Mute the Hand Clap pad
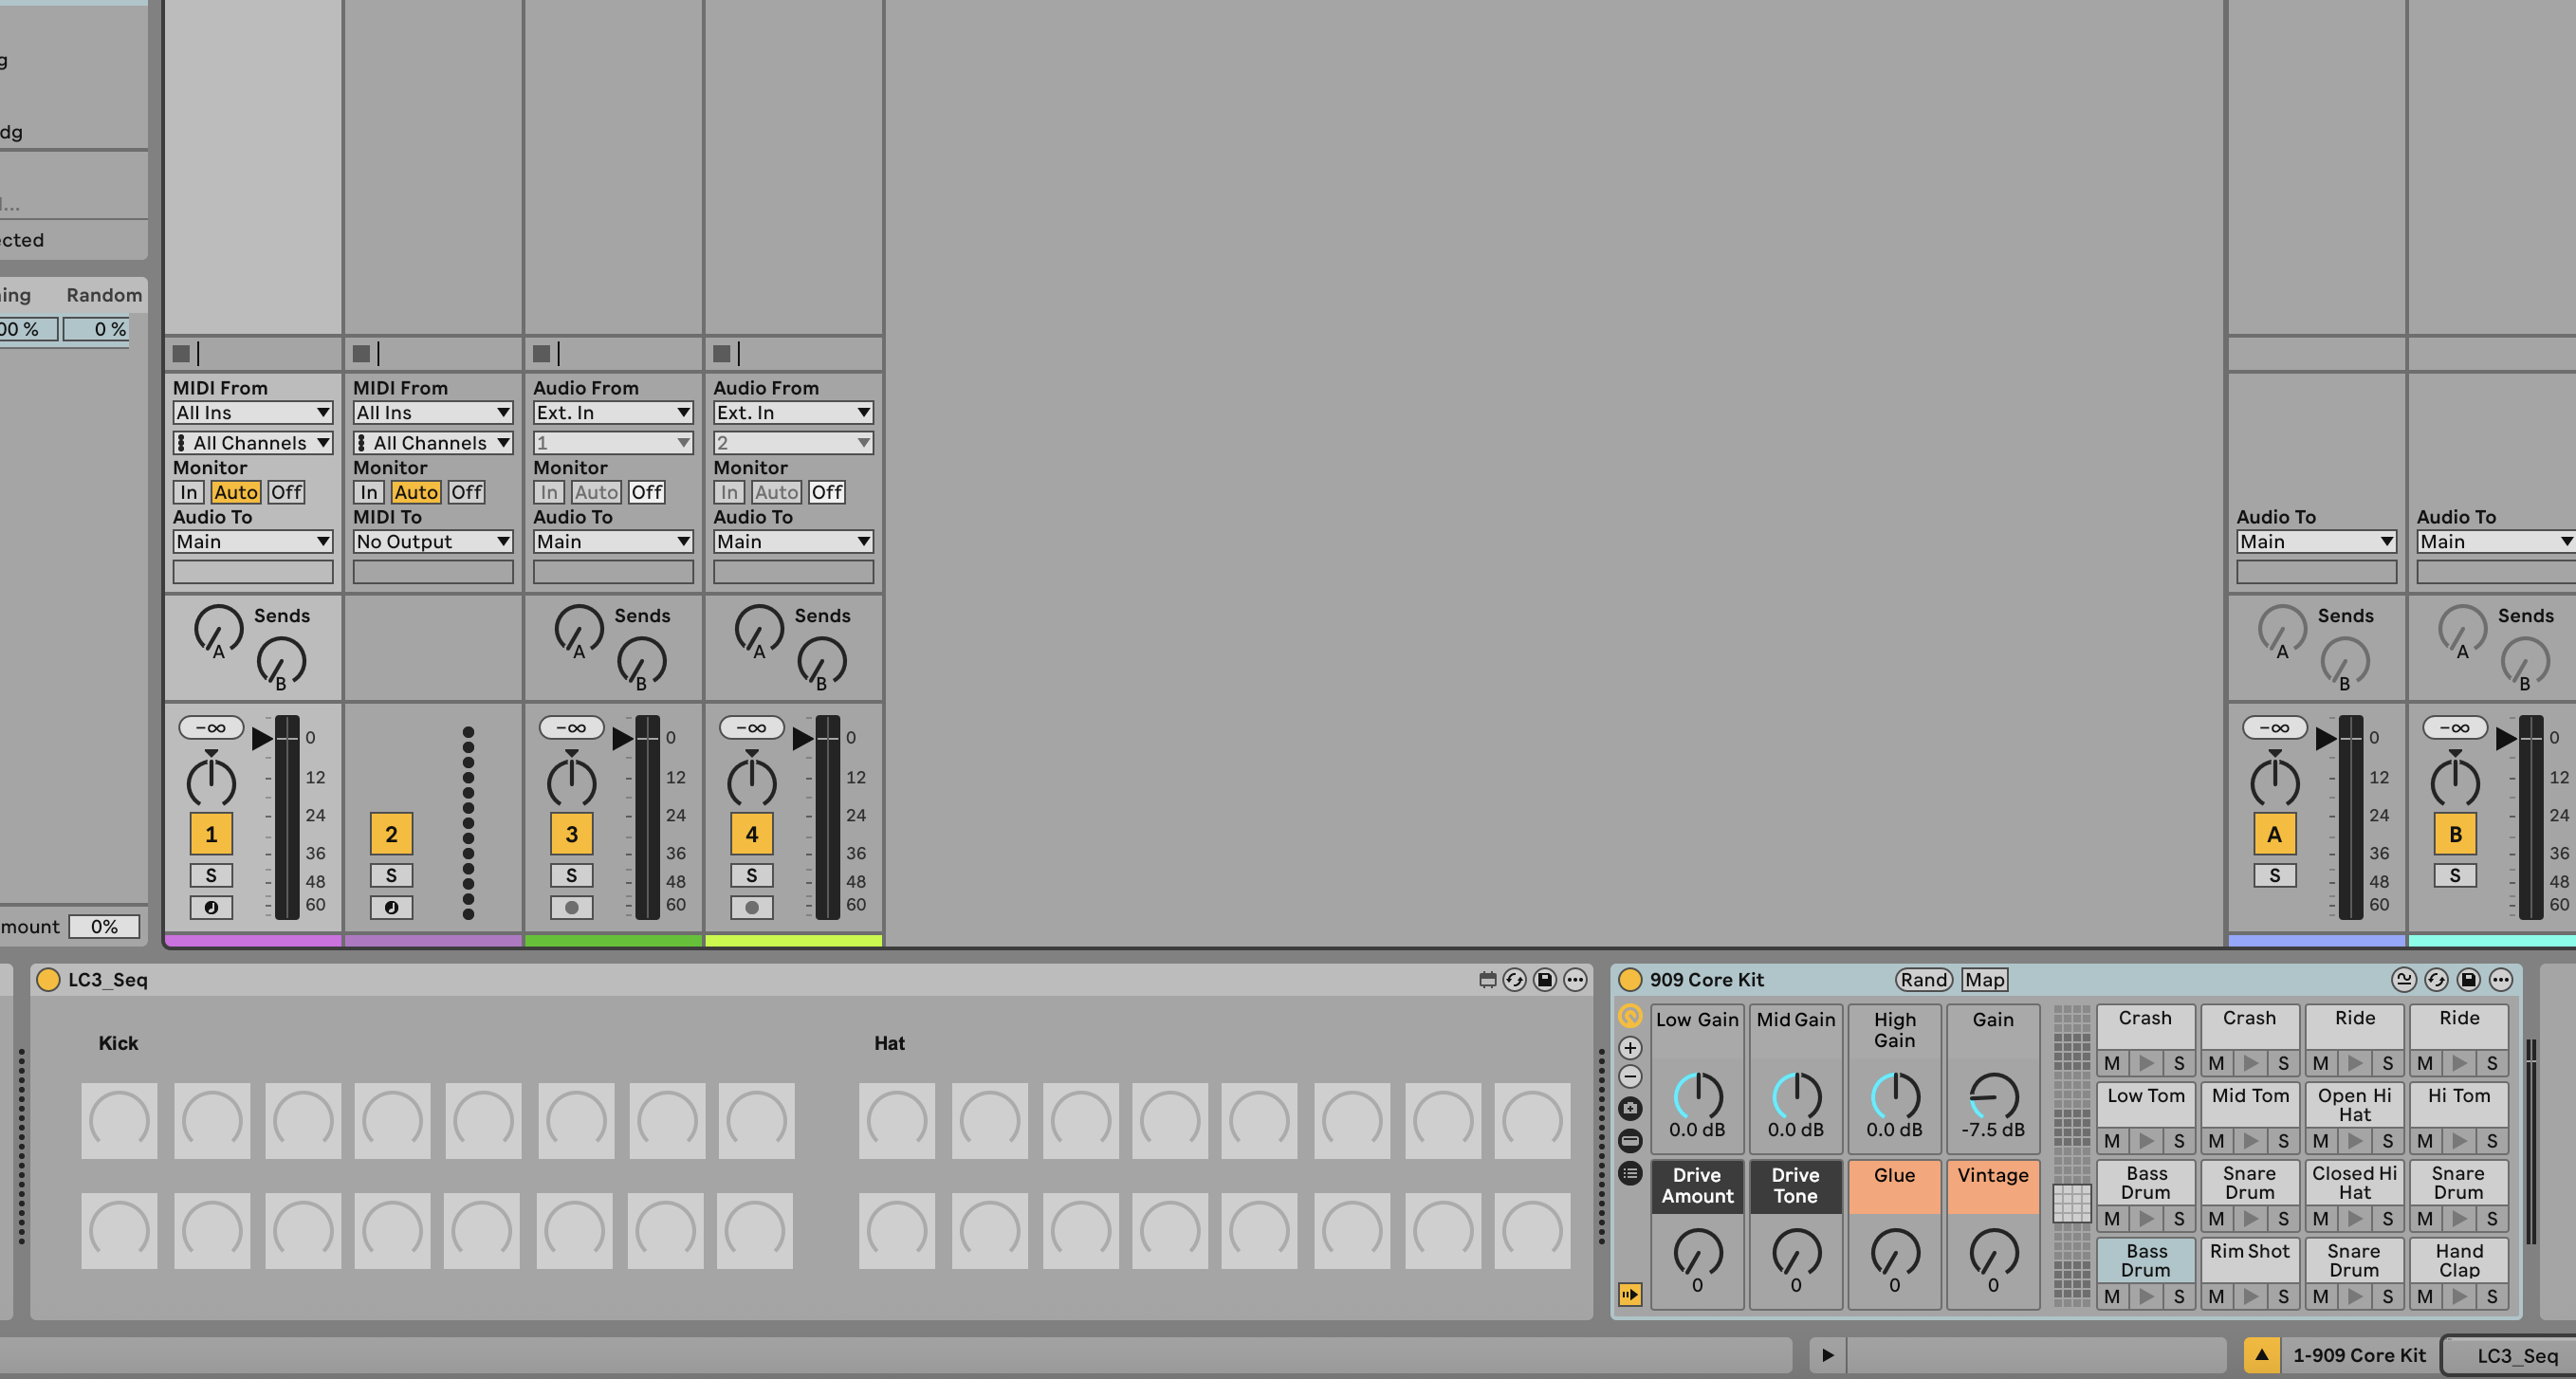This screenshot has height=1379, width=2576. point(2425,1296)
